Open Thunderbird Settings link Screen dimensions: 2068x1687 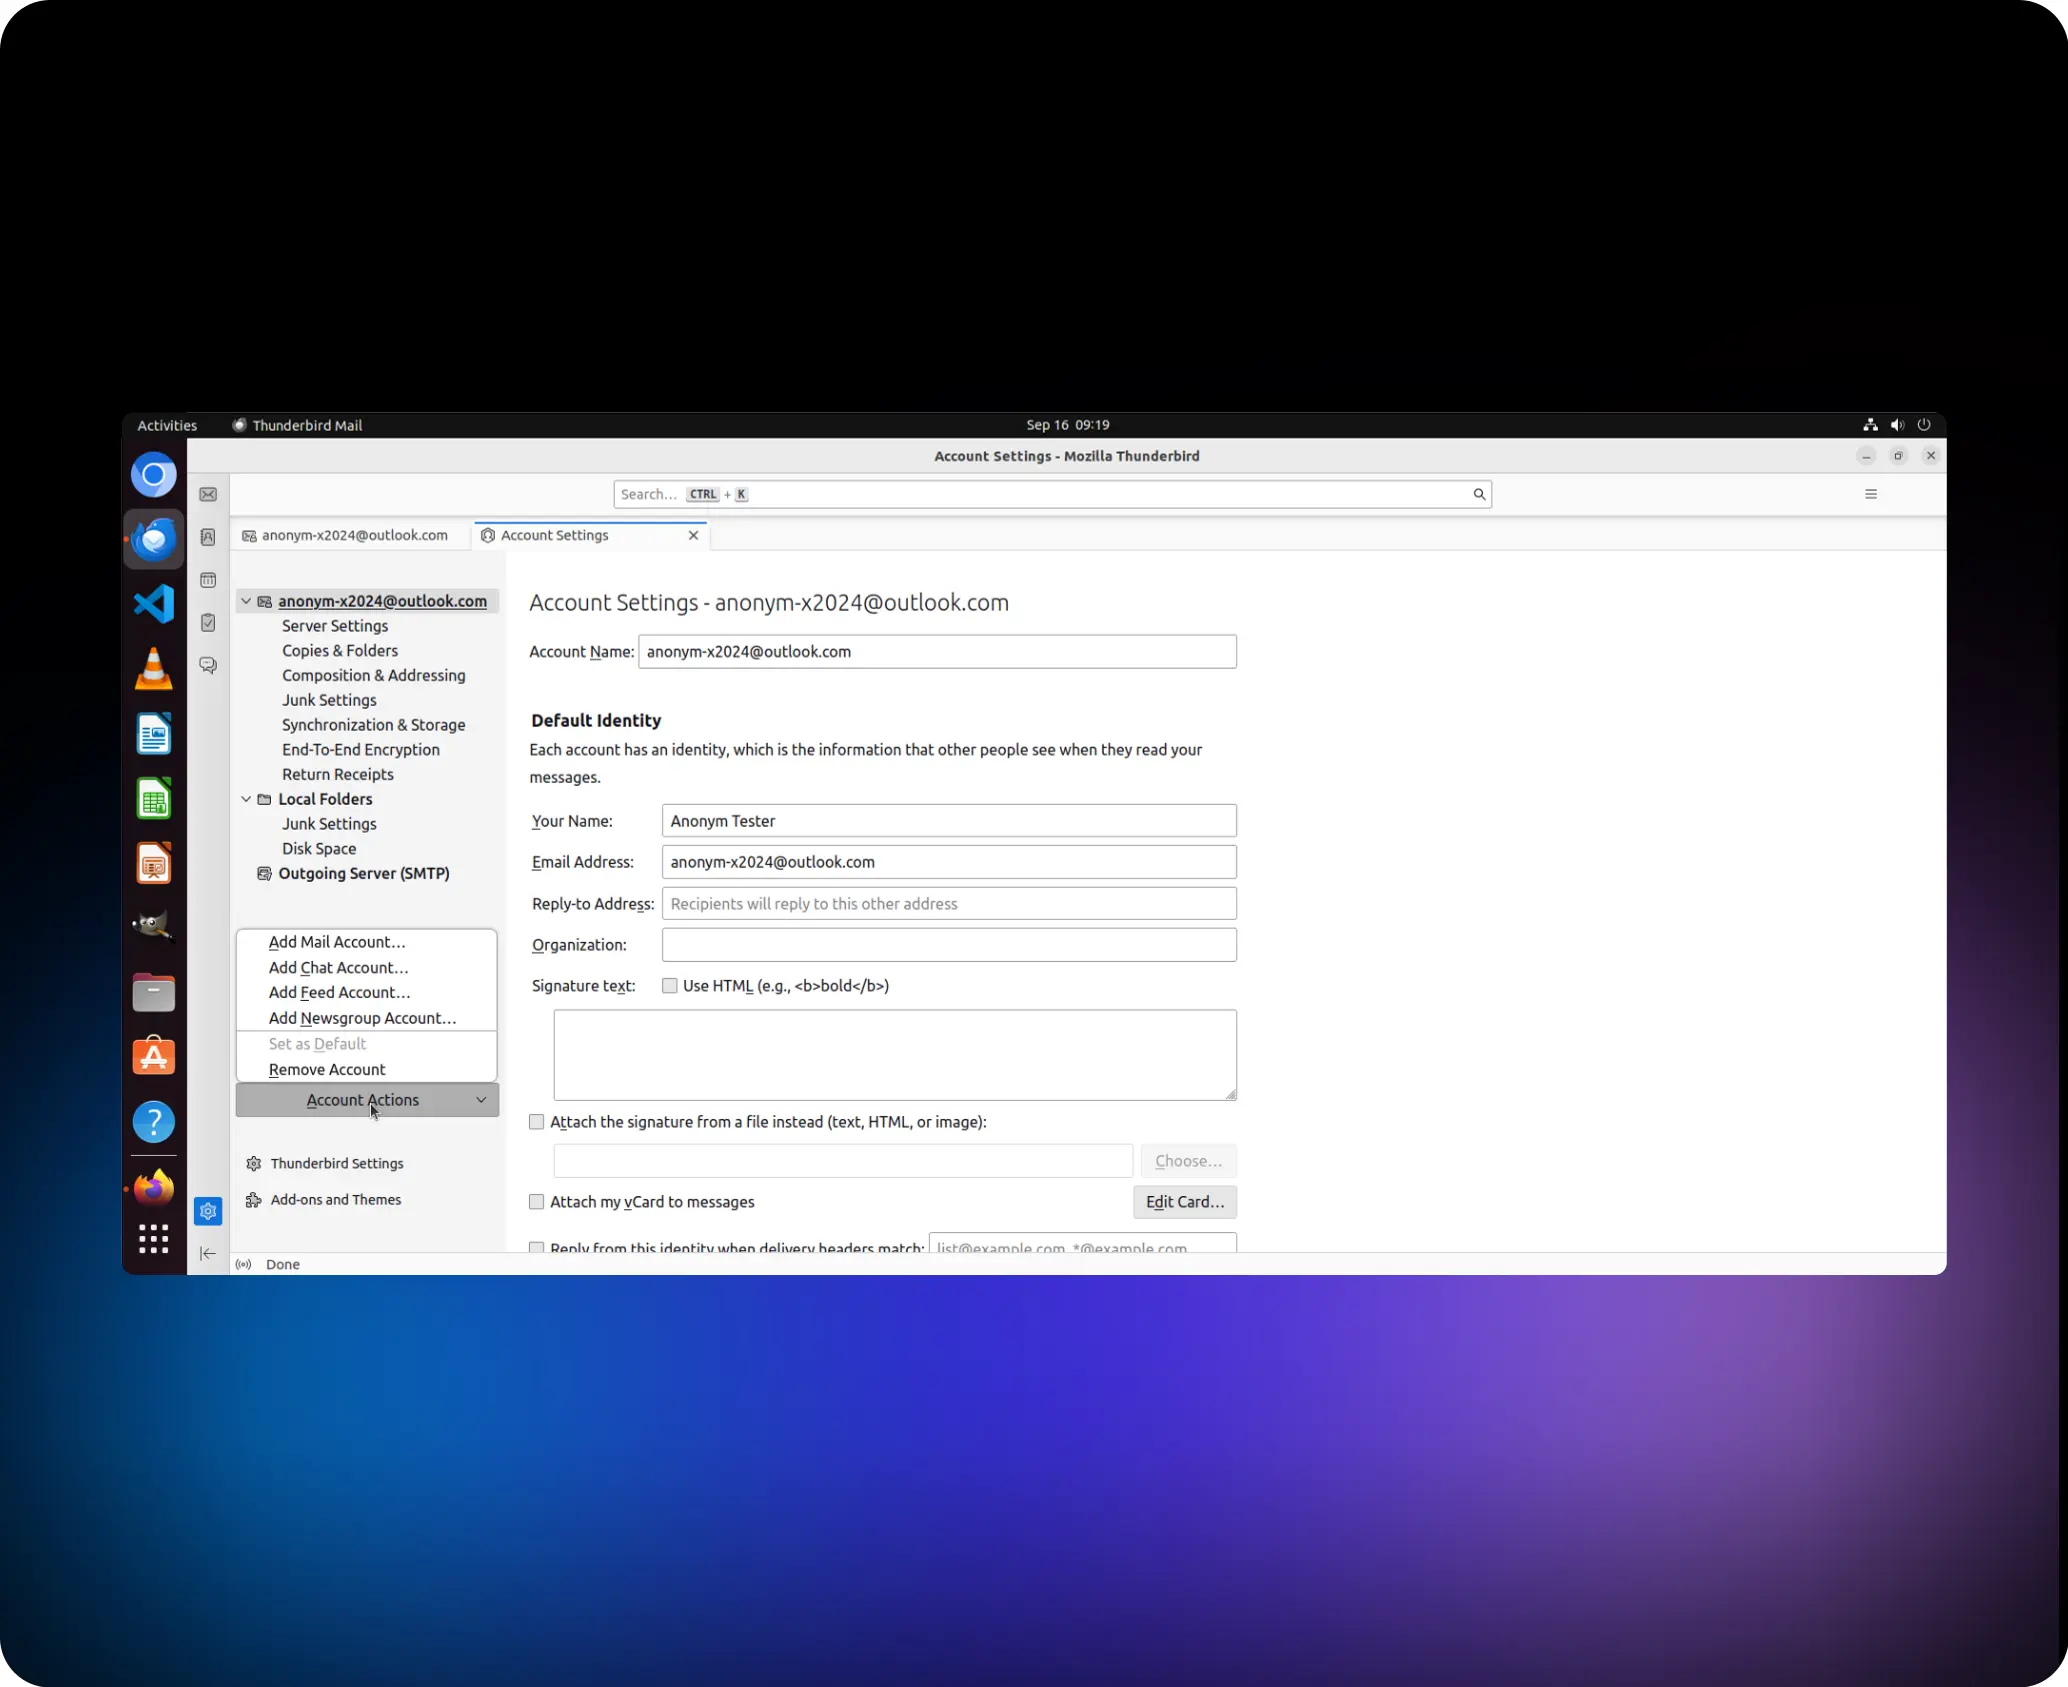[337, 1164]
